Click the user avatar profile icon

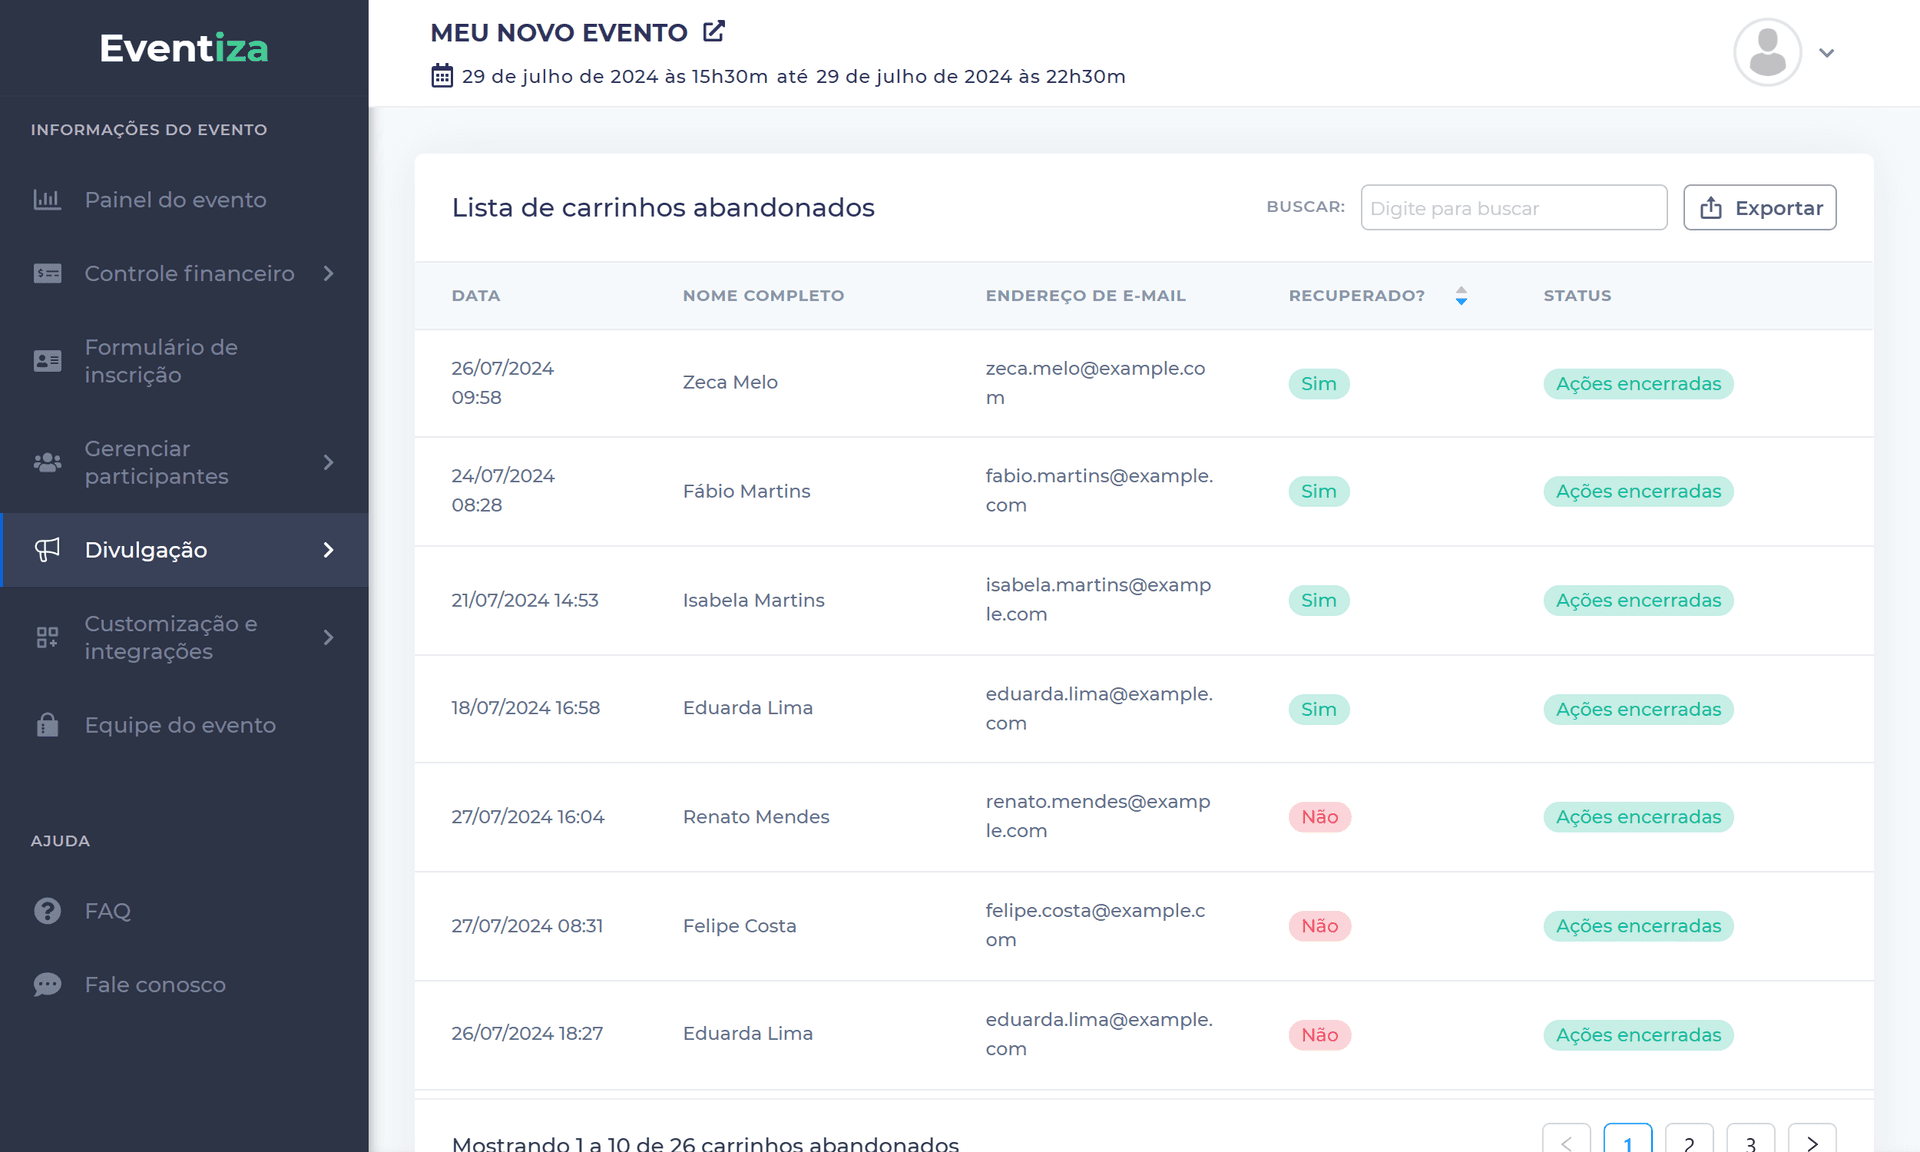point(1767,52)
